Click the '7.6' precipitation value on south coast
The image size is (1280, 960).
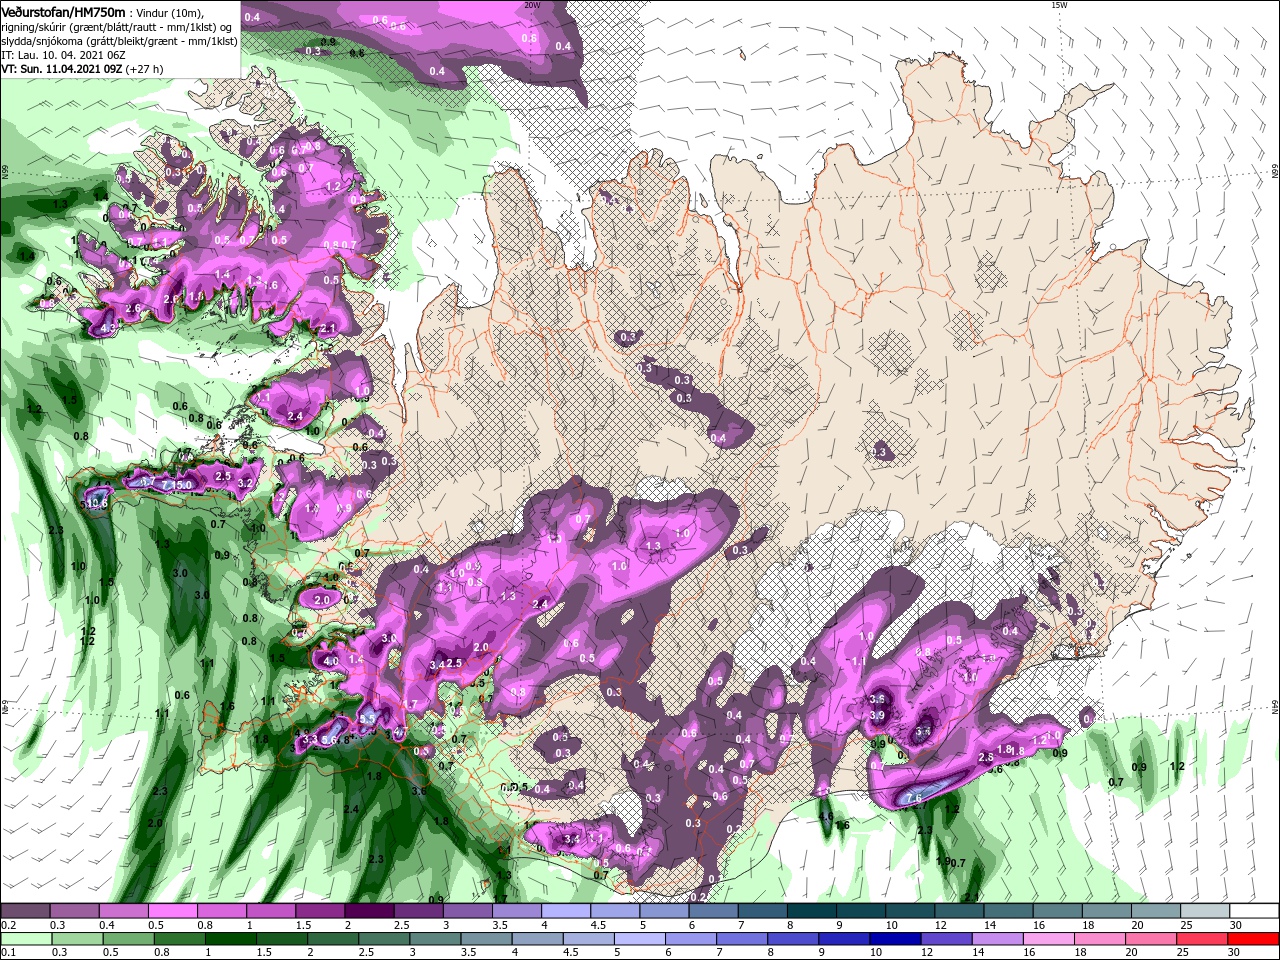(x=913, y=798)
